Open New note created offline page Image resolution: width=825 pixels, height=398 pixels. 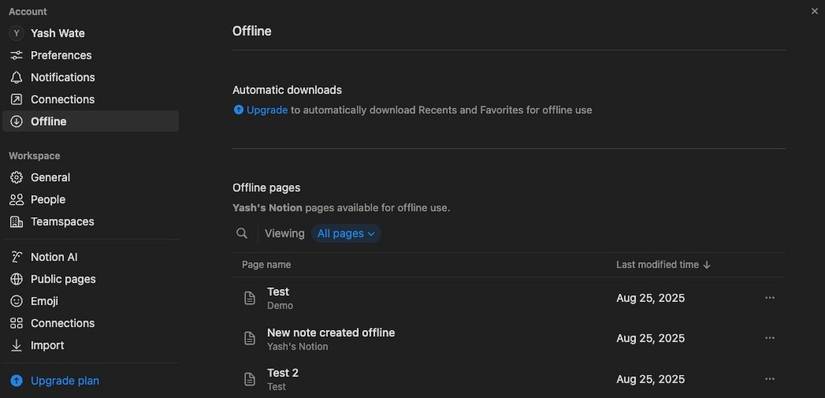pyautogui.click(x=509, y=339)
